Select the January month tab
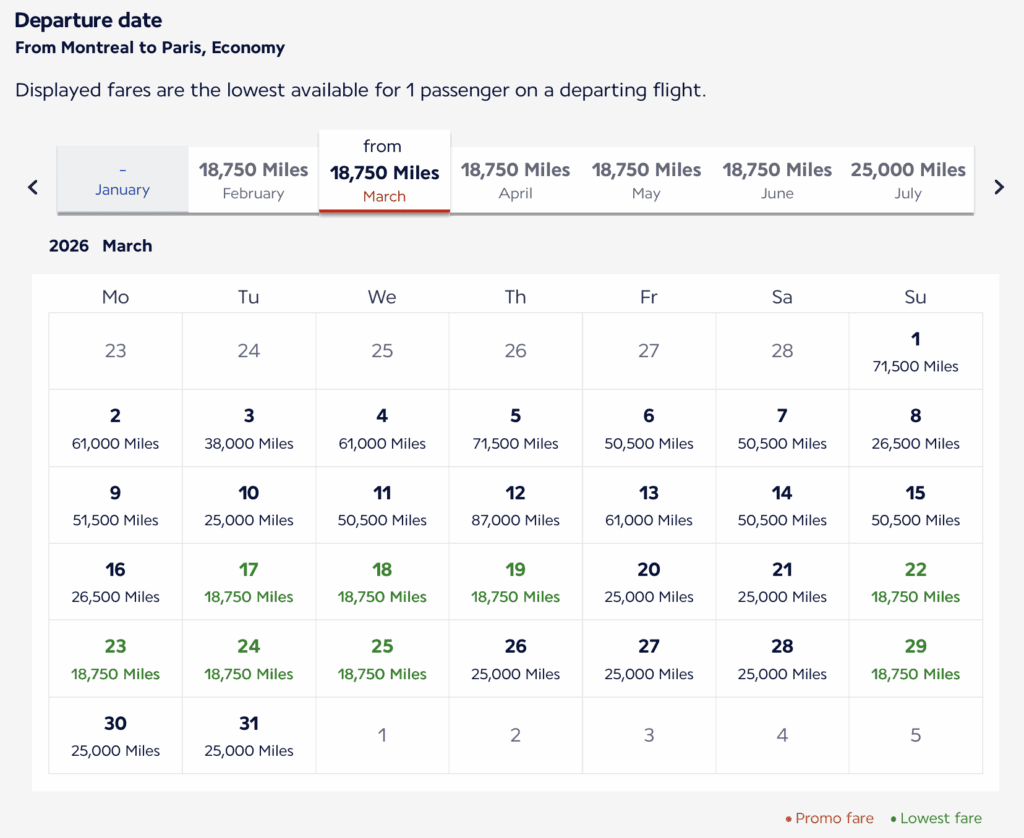Viewport: 1024px width, 838px height. click(x=122, y=180)
